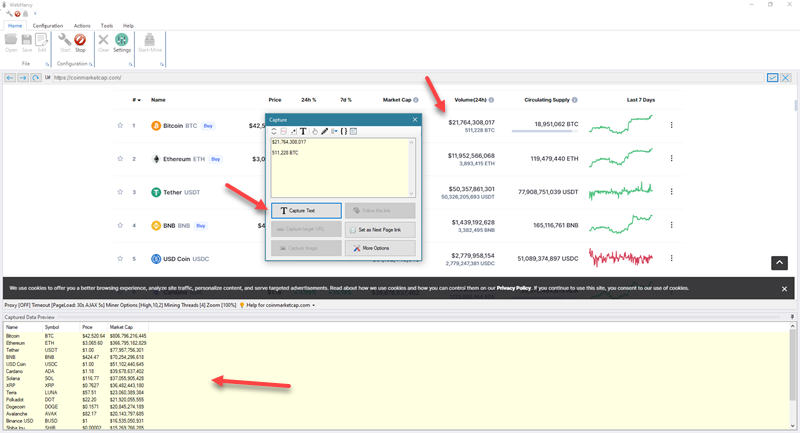Image resolution: width=800 pixels, height=433 pixels.
Task: Select the text tool in Capture toolbar
Action: click(303, 131)
